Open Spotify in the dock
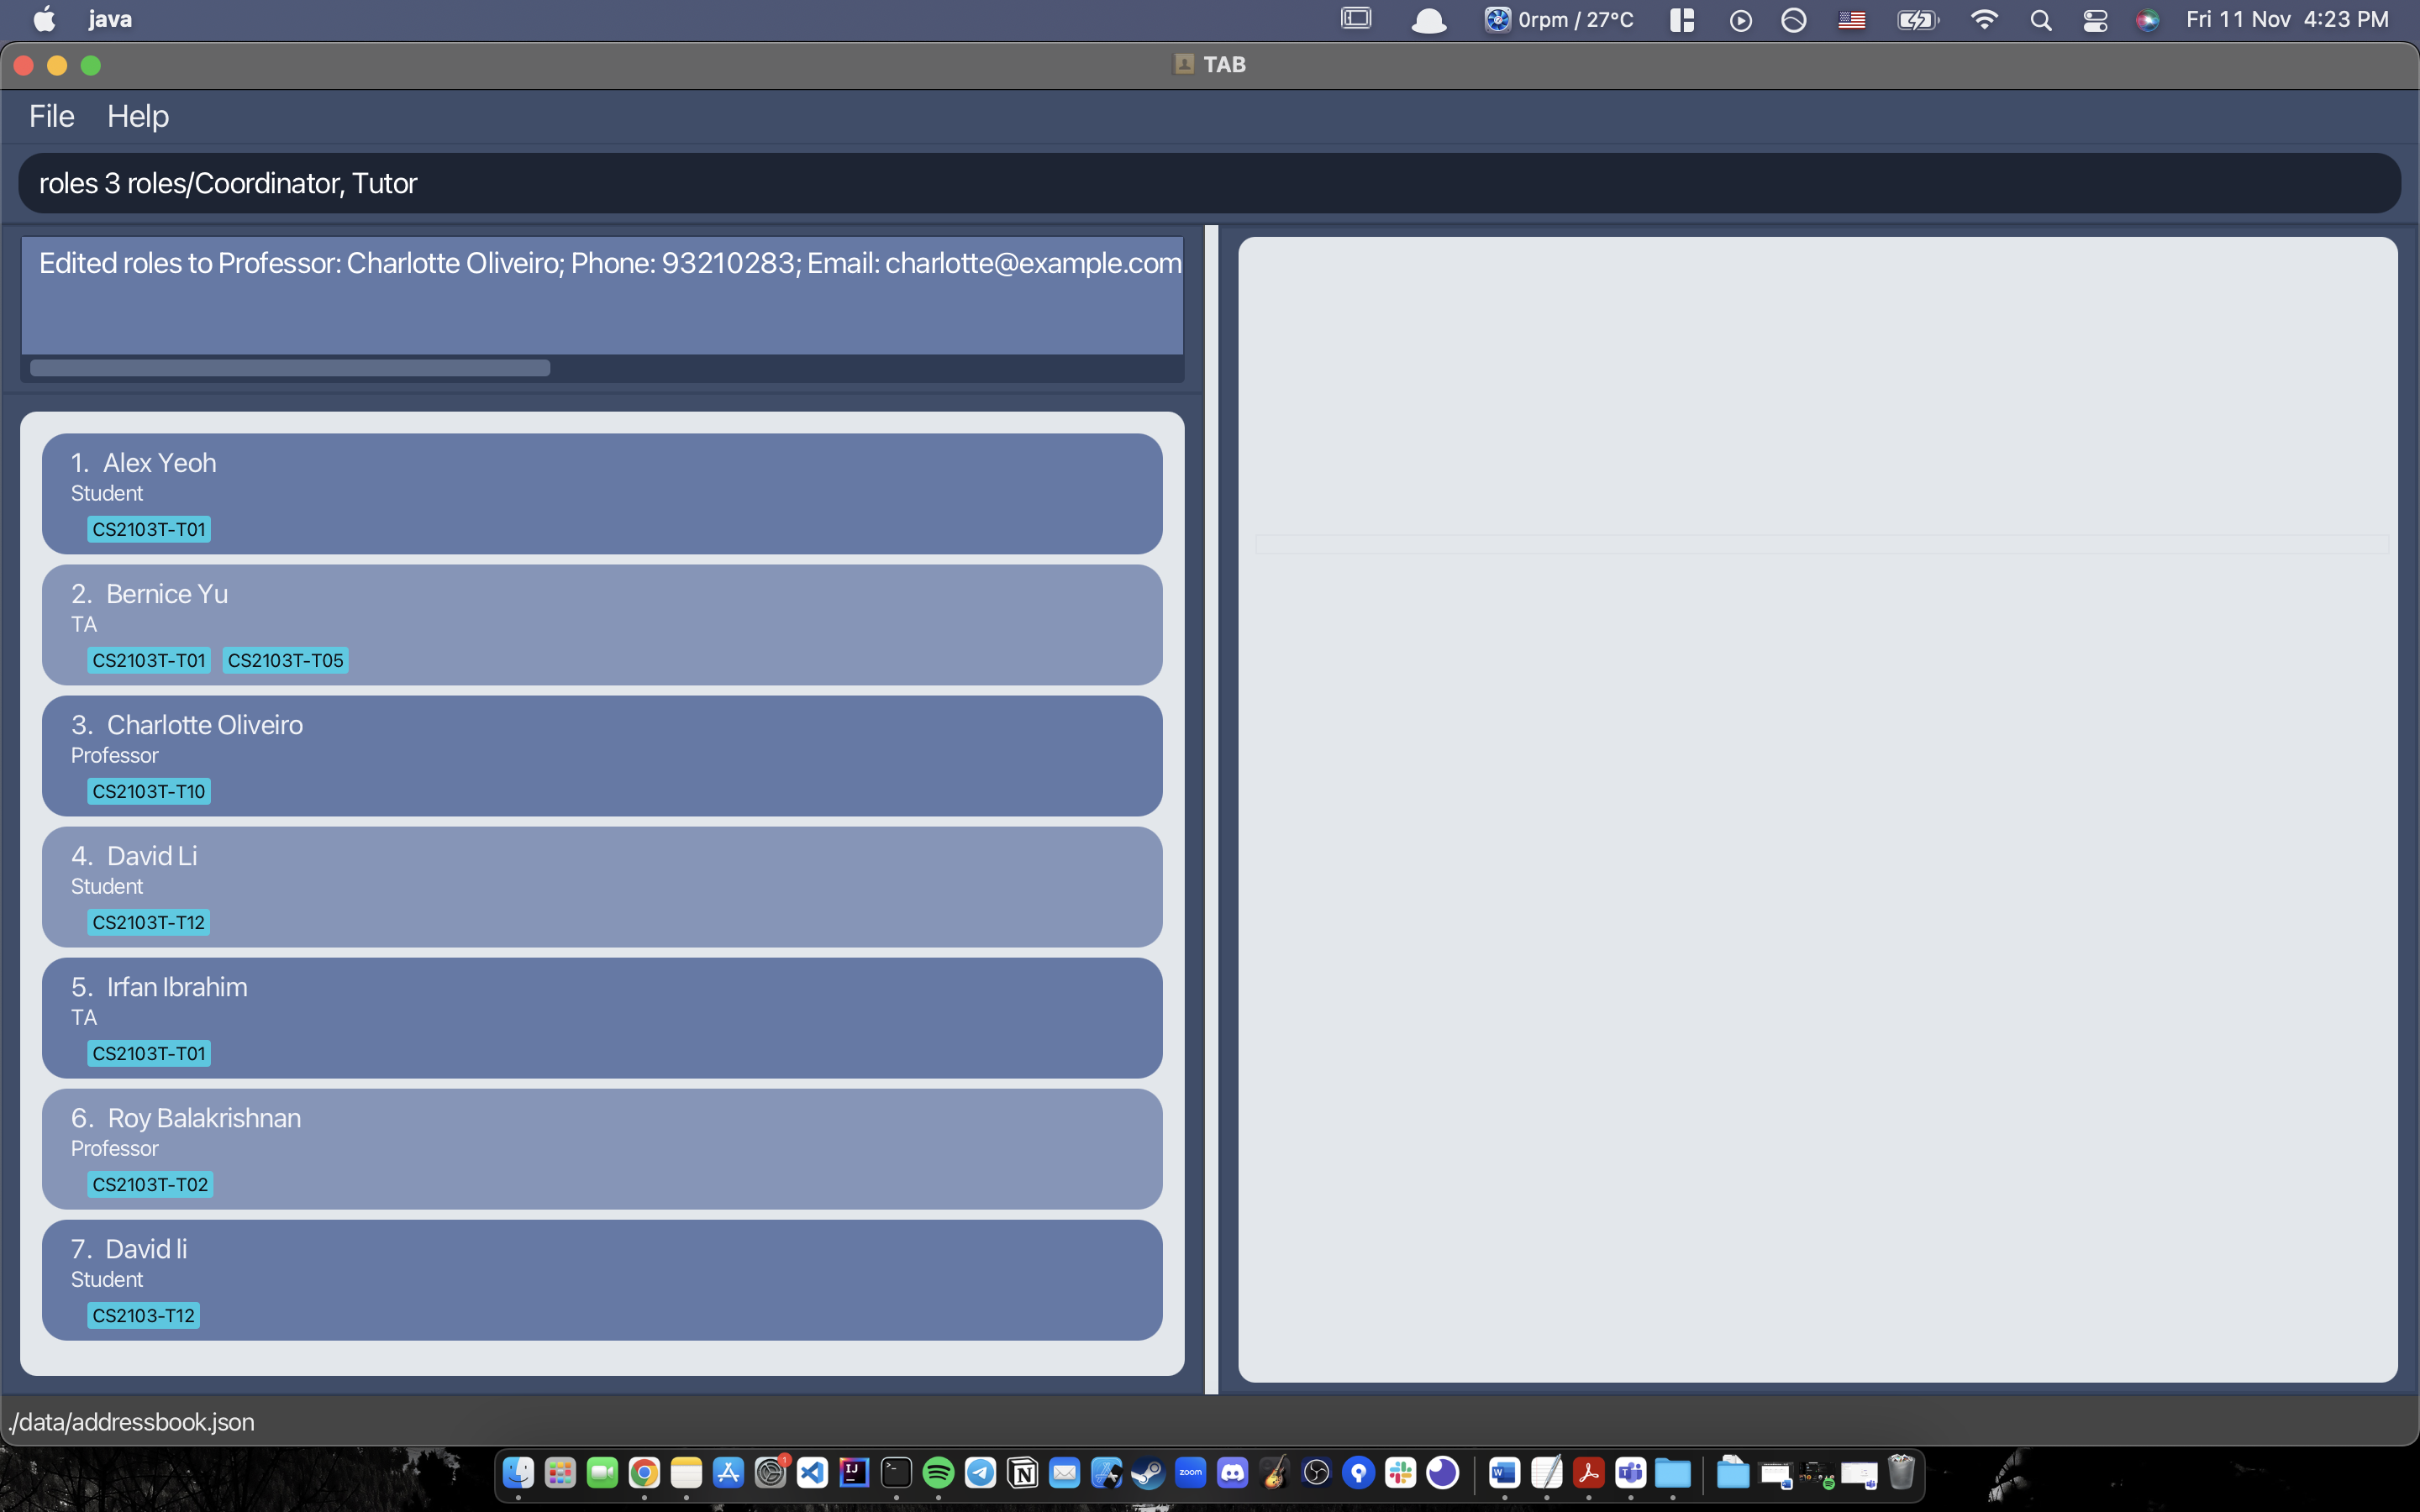This screenshot has height=1512, width=2420. [938, 1472]
